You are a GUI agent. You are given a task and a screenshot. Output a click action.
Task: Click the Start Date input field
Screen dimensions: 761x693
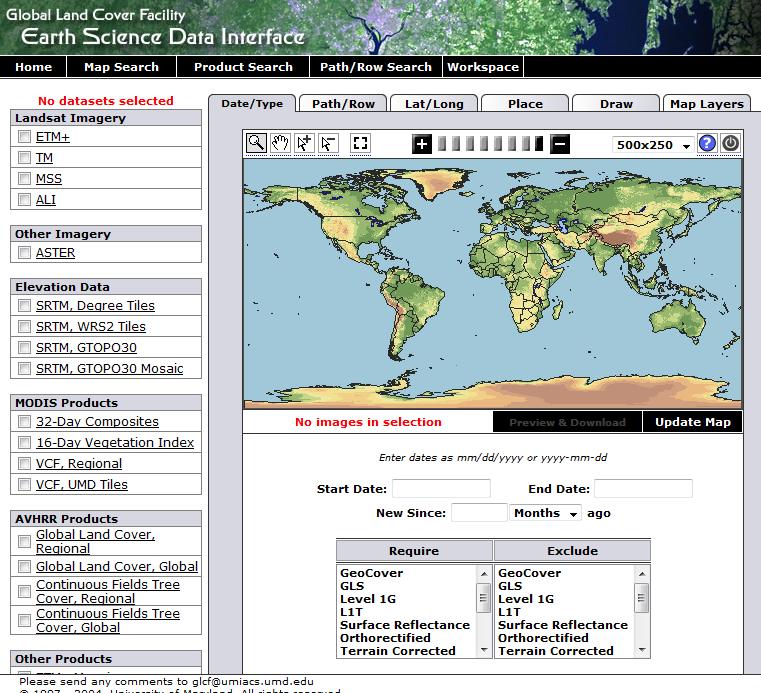coord(441,488)
